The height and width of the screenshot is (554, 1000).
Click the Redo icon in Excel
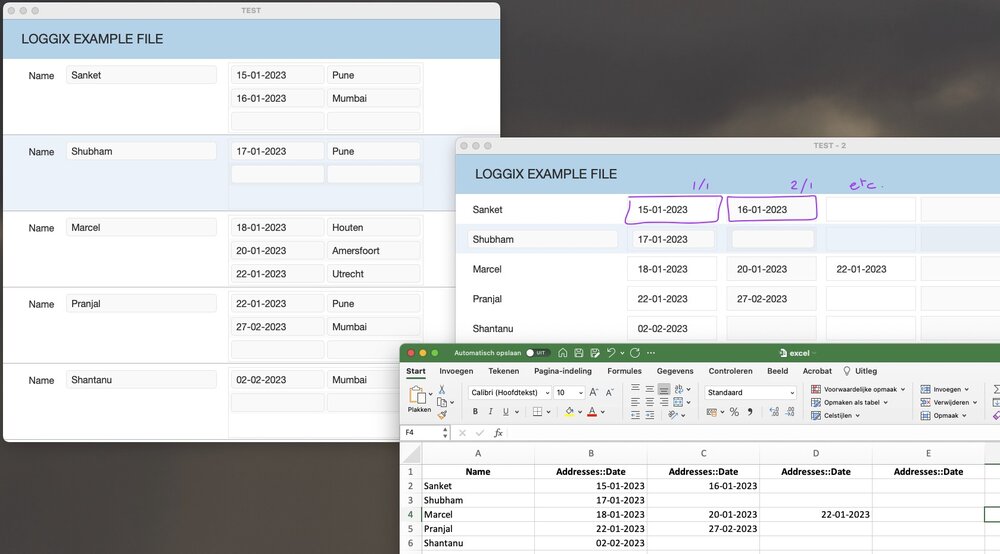tap(635, 353)
